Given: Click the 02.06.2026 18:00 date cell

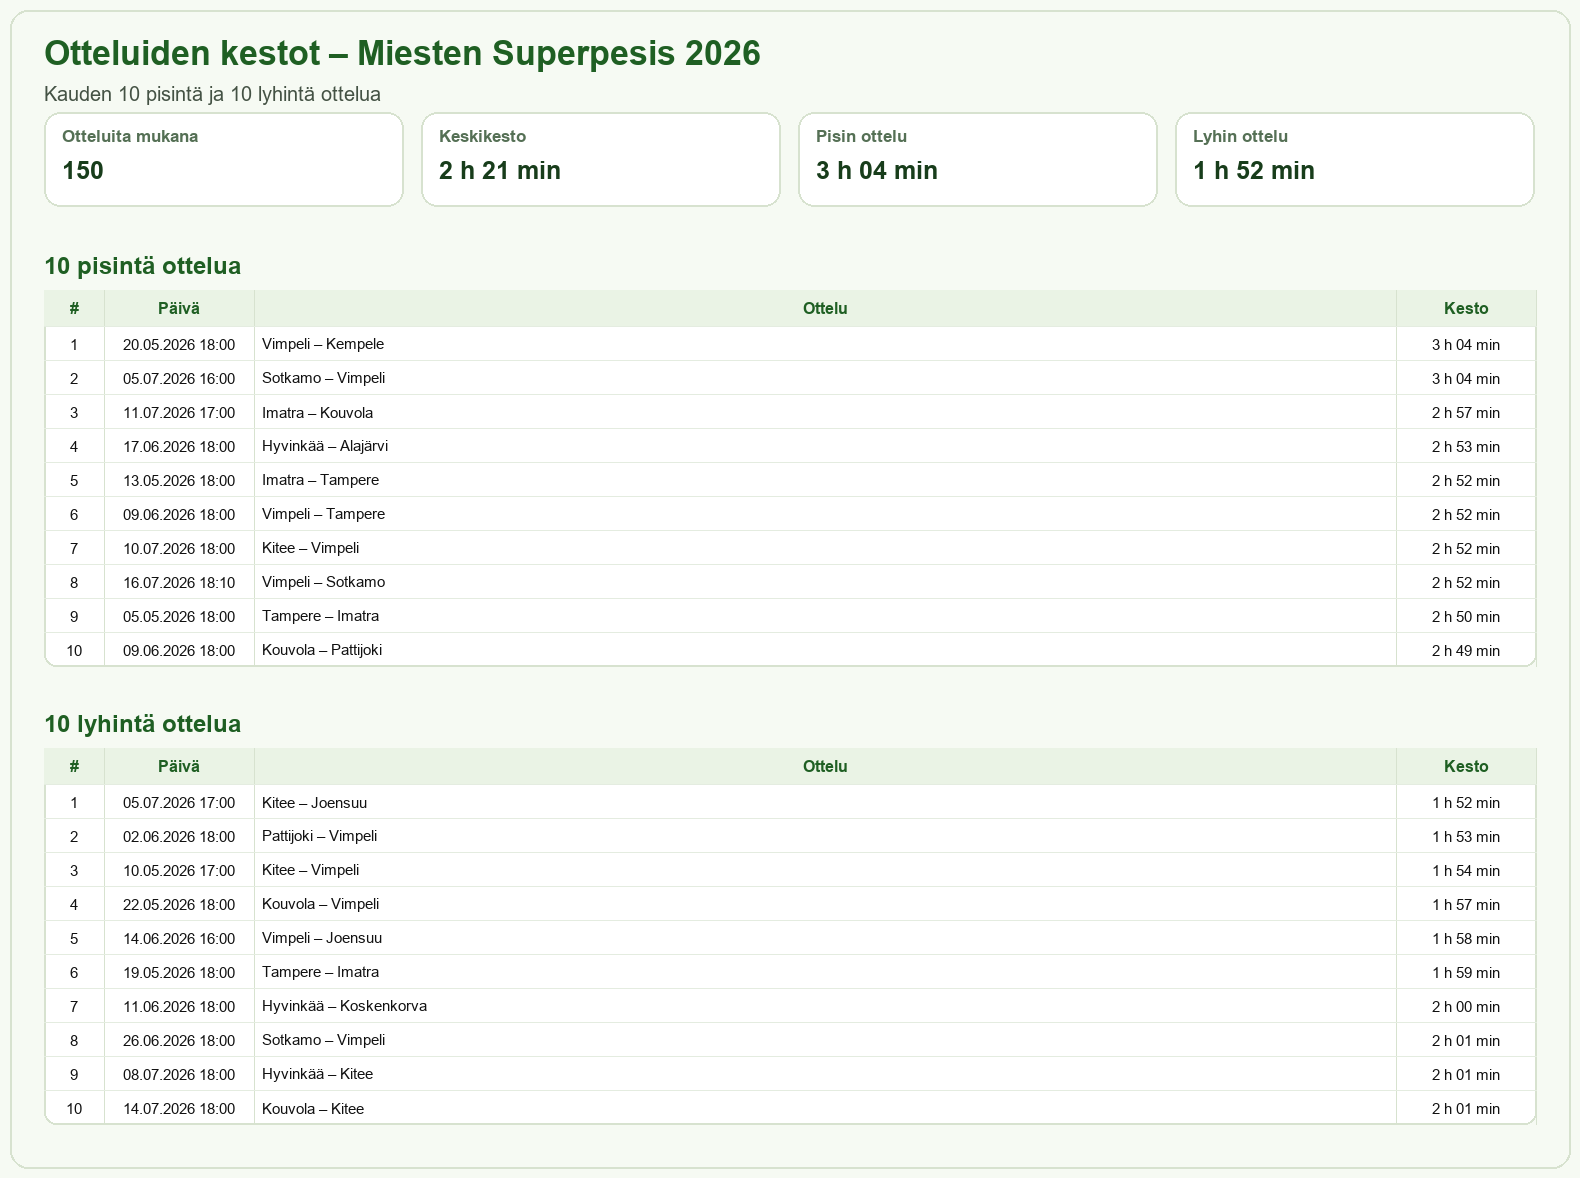Looking at the screenshot, I should [x=179, y=836].
